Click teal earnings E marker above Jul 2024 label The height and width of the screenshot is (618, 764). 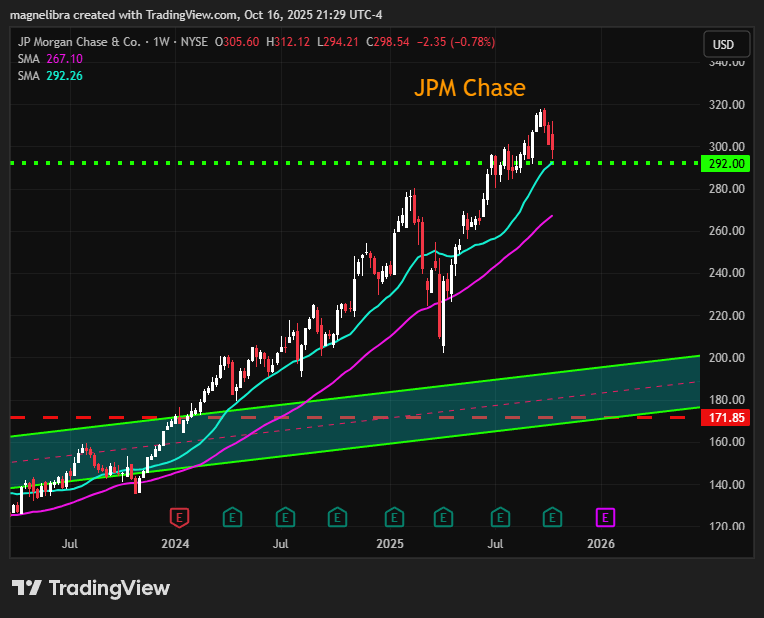[285, 517]
